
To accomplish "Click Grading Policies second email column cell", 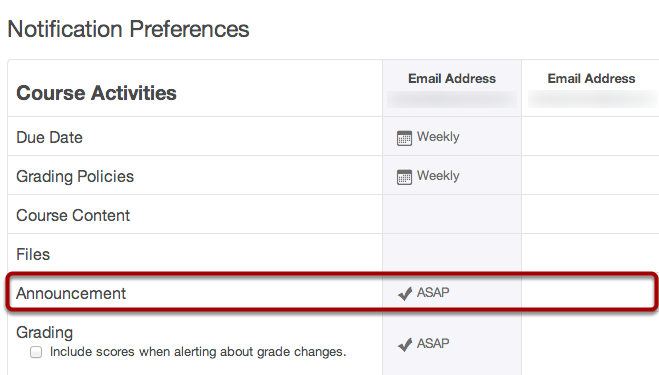I will (590, 175).
